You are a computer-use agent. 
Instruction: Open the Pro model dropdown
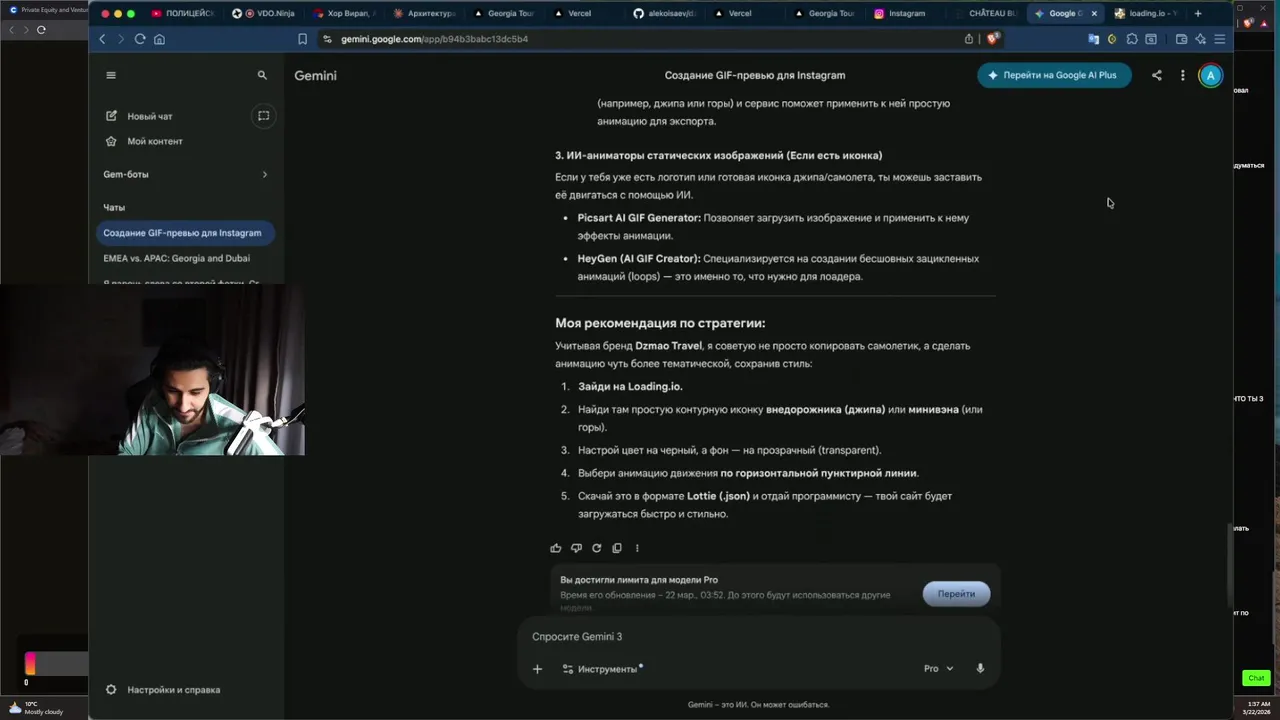point(939,669)
